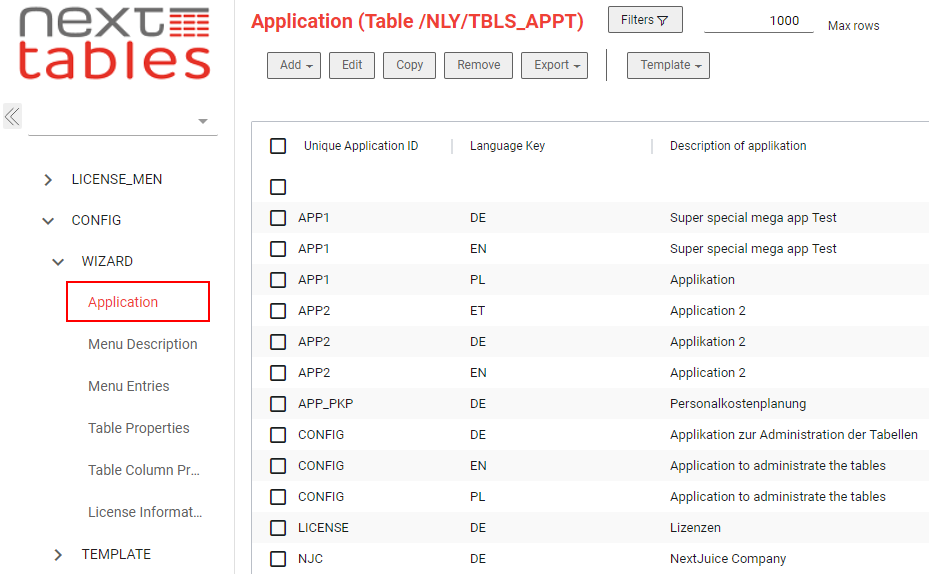Open Table Properties in the sidebar
This screenshot has height=574, width=929.
tap(139, 428)
